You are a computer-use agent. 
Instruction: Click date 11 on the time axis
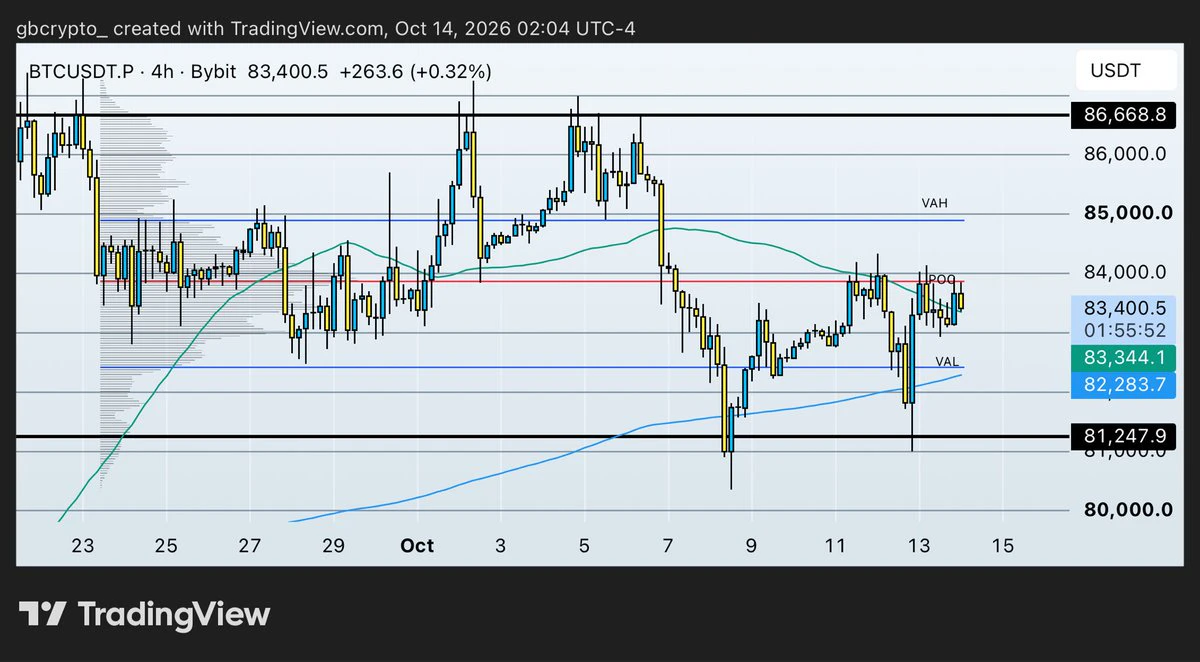coord(835,546)
